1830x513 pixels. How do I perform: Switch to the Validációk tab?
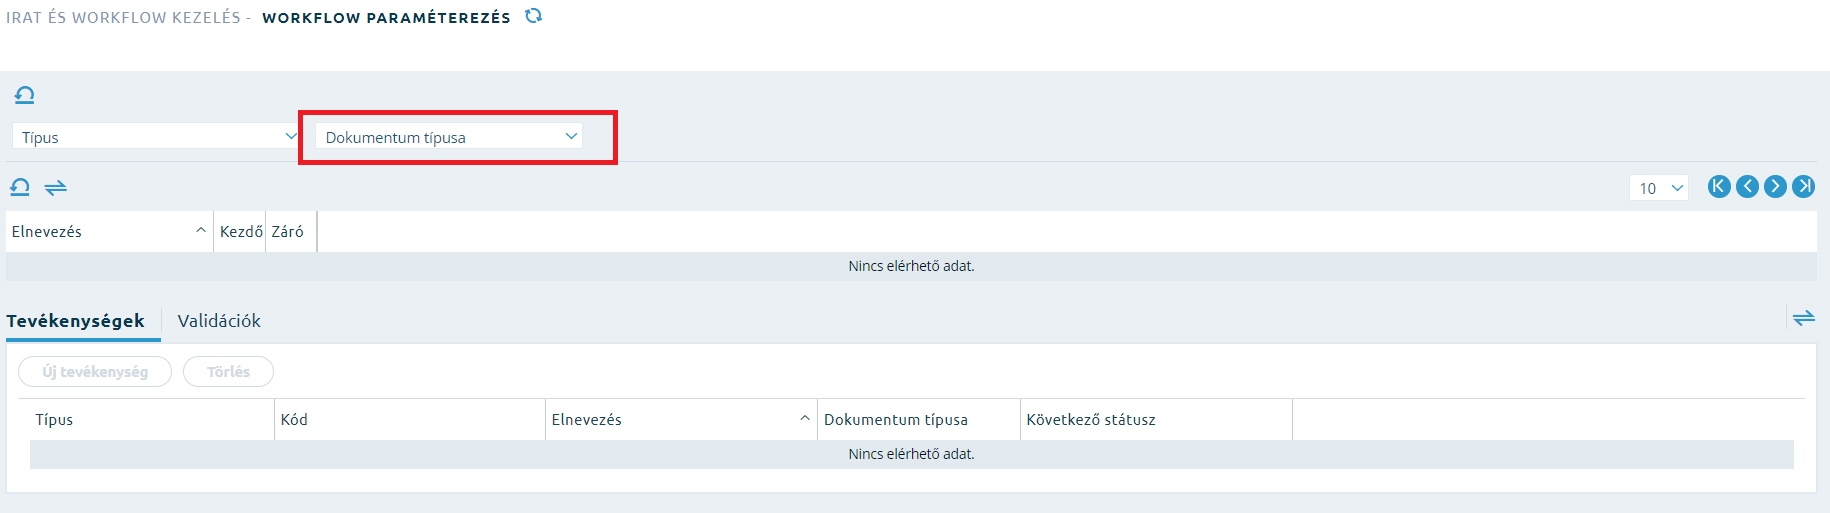click(x=219, y=320)
